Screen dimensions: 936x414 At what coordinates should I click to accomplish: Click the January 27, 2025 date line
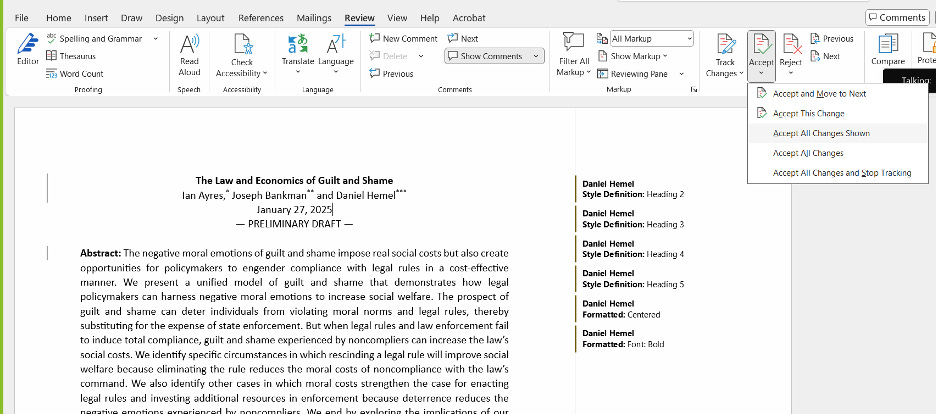[294, 209]
